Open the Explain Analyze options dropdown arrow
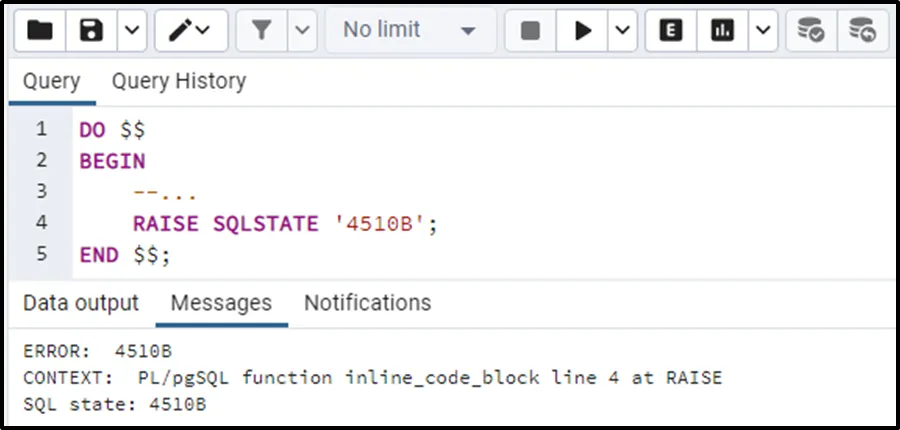 pyautogui.click(x=762, y=31)
